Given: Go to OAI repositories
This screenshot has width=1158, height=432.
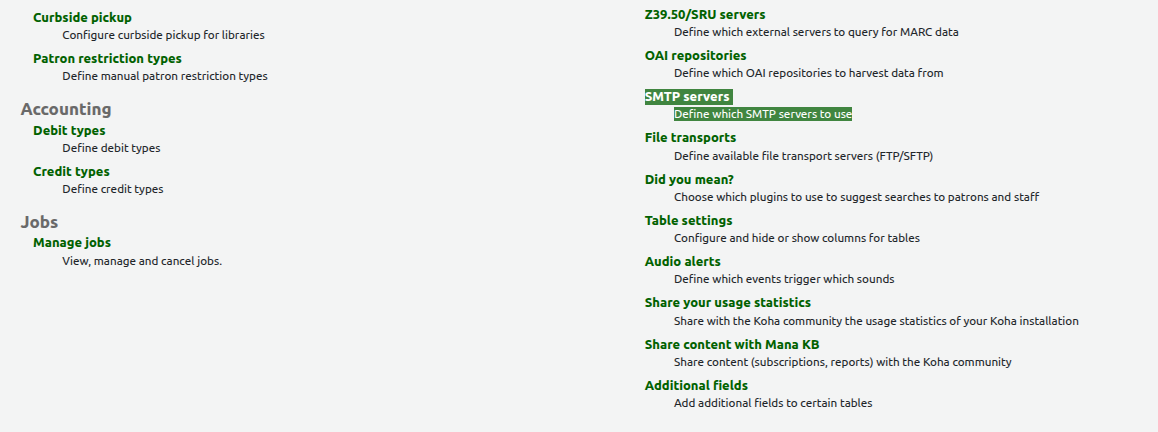Looking at the screenshot, I should [x=695, y=55].
